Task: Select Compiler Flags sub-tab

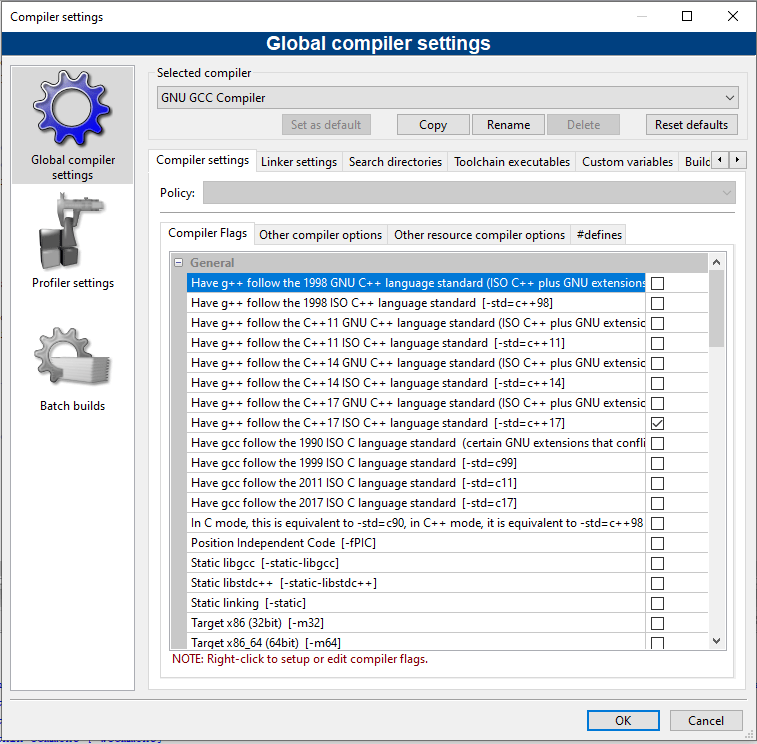Action: pyautogui.click(x=208, y=233)
